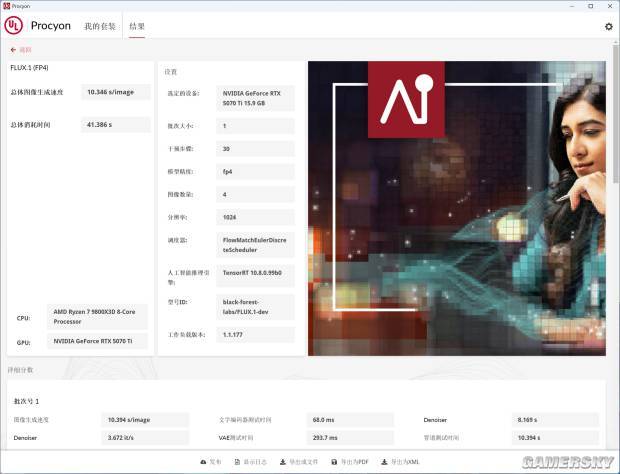The height and width of the screenshot is (474, 620).
Task: Click the black-forest-labs/FLUX.1-dev model ID field
Action: coord(255,307)
